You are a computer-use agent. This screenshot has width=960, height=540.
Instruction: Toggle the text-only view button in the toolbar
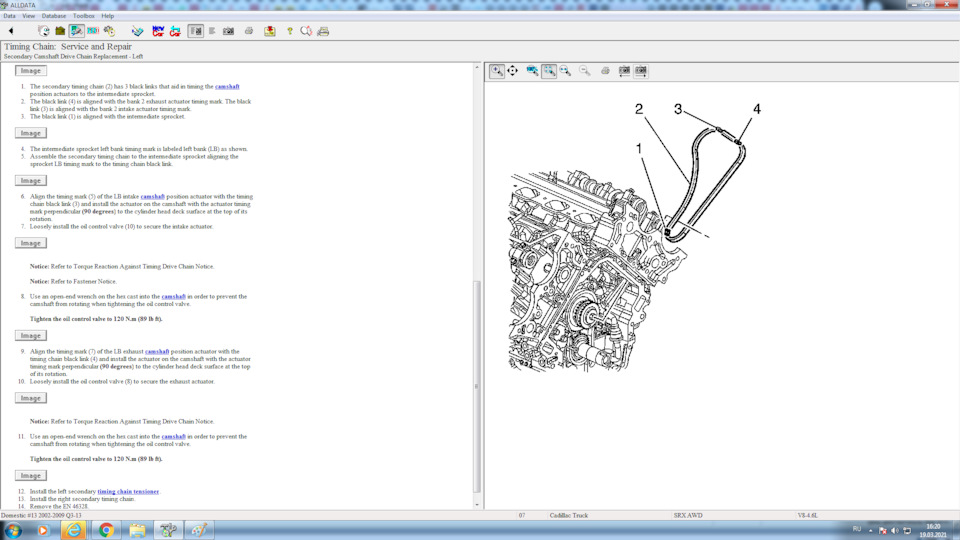(x=212, y=31)
